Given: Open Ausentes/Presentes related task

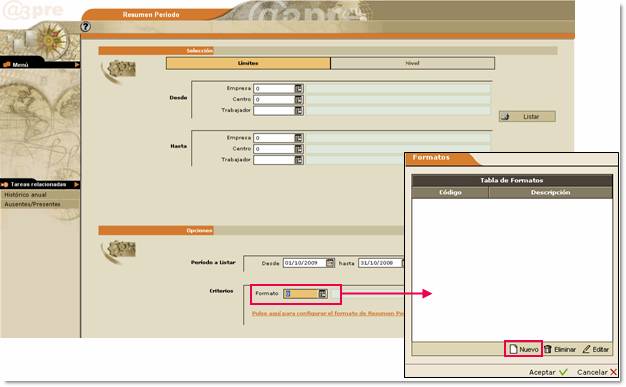Looking at the screenshot, I should pos(32,204).
